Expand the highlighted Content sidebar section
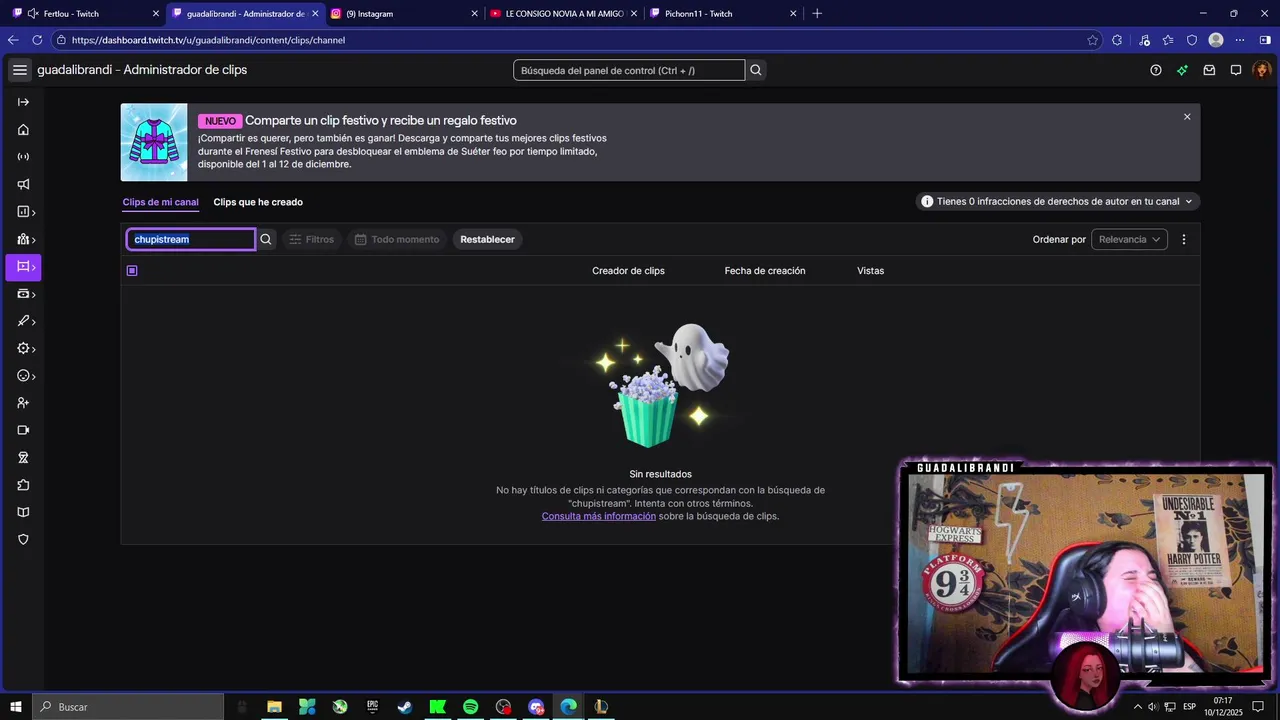 pyautogui.click(x=23, y=267)
